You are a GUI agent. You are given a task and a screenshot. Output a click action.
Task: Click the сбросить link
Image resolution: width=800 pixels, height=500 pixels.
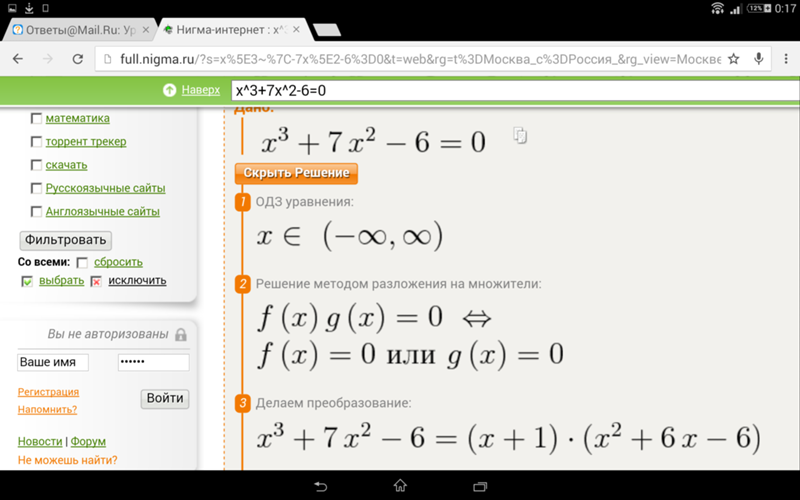click(118, 262)
